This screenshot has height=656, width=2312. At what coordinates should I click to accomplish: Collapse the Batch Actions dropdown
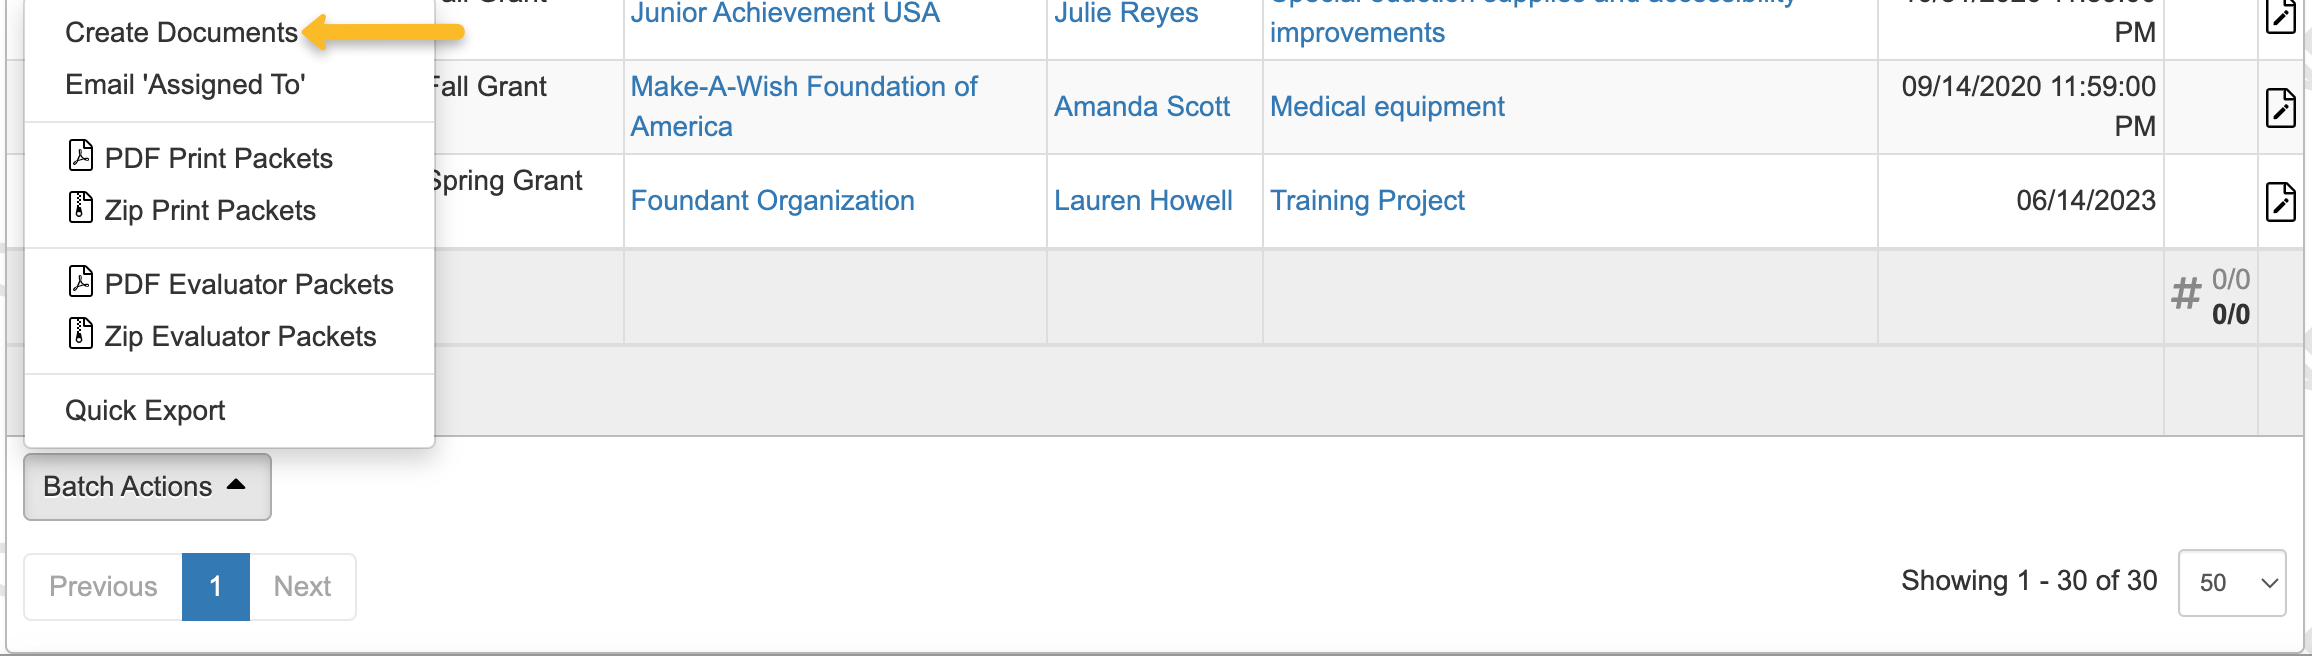click(147, 487)
